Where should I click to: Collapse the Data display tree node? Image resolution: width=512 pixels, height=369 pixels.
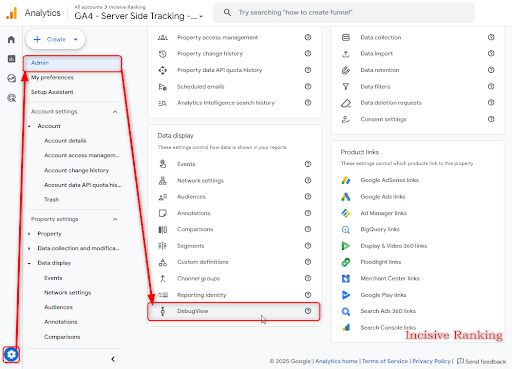[x=29, y=263]
